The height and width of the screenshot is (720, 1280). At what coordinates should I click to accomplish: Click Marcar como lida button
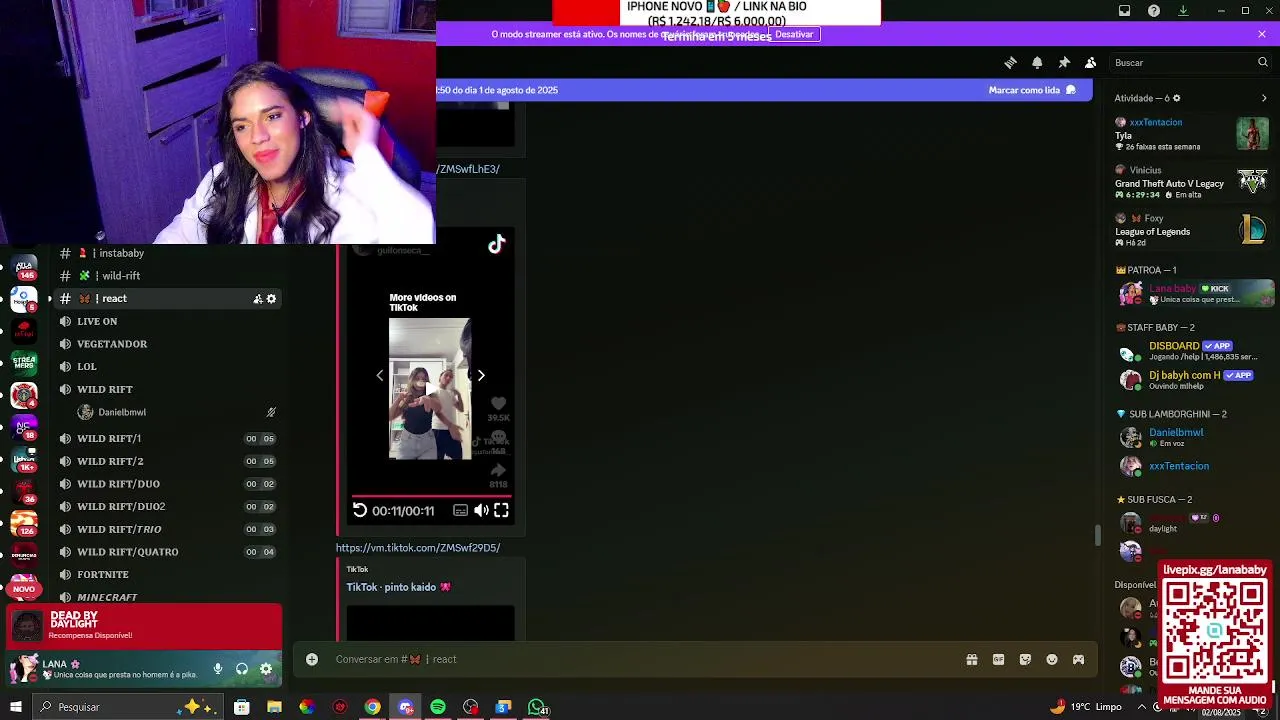(1032, 90)
